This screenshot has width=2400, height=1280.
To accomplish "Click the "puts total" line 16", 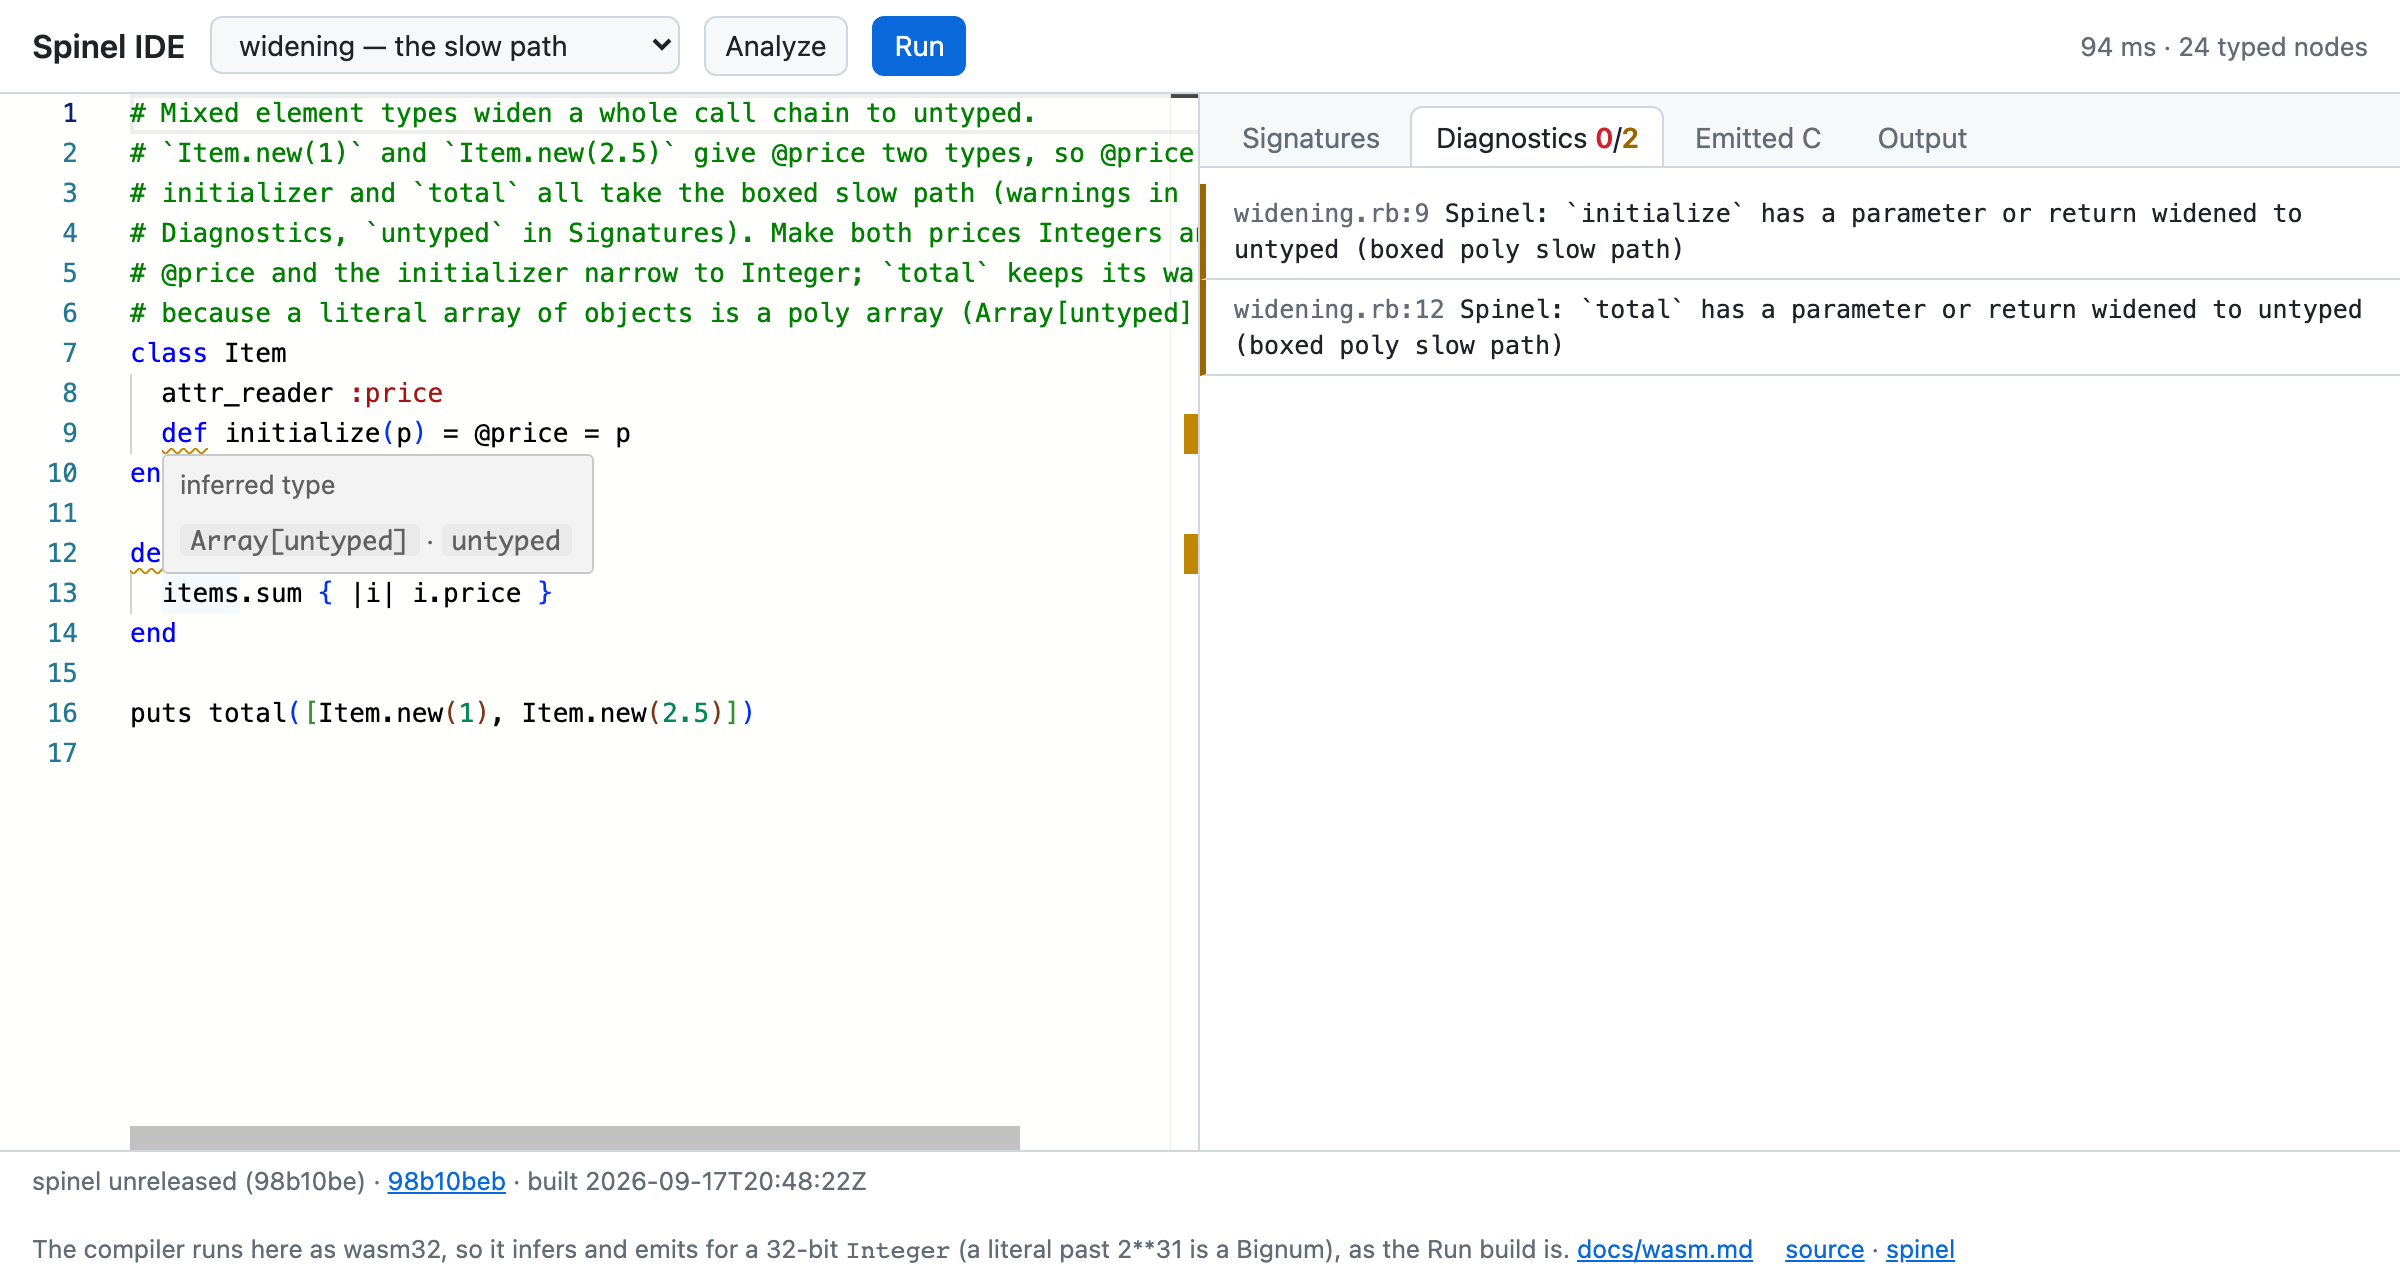I will (x=441, y=713).
